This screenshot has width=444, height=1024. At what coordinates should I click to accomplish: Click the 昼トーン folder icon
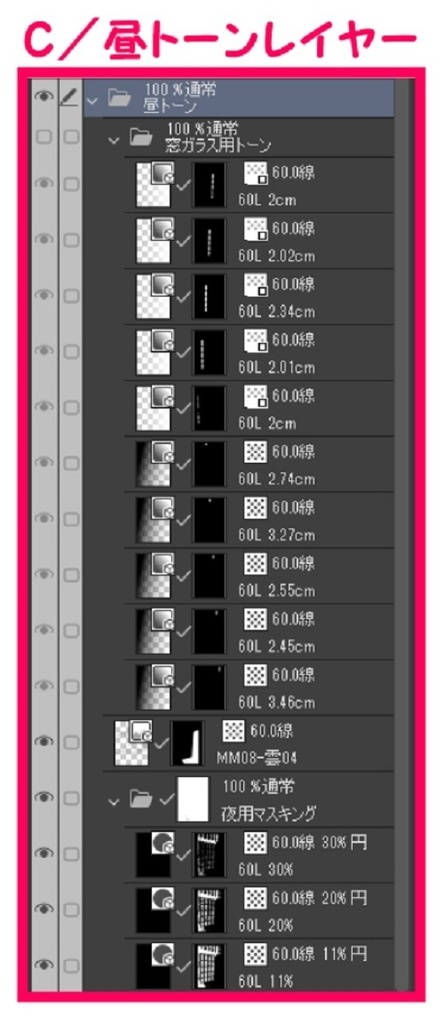pos(119,99)
